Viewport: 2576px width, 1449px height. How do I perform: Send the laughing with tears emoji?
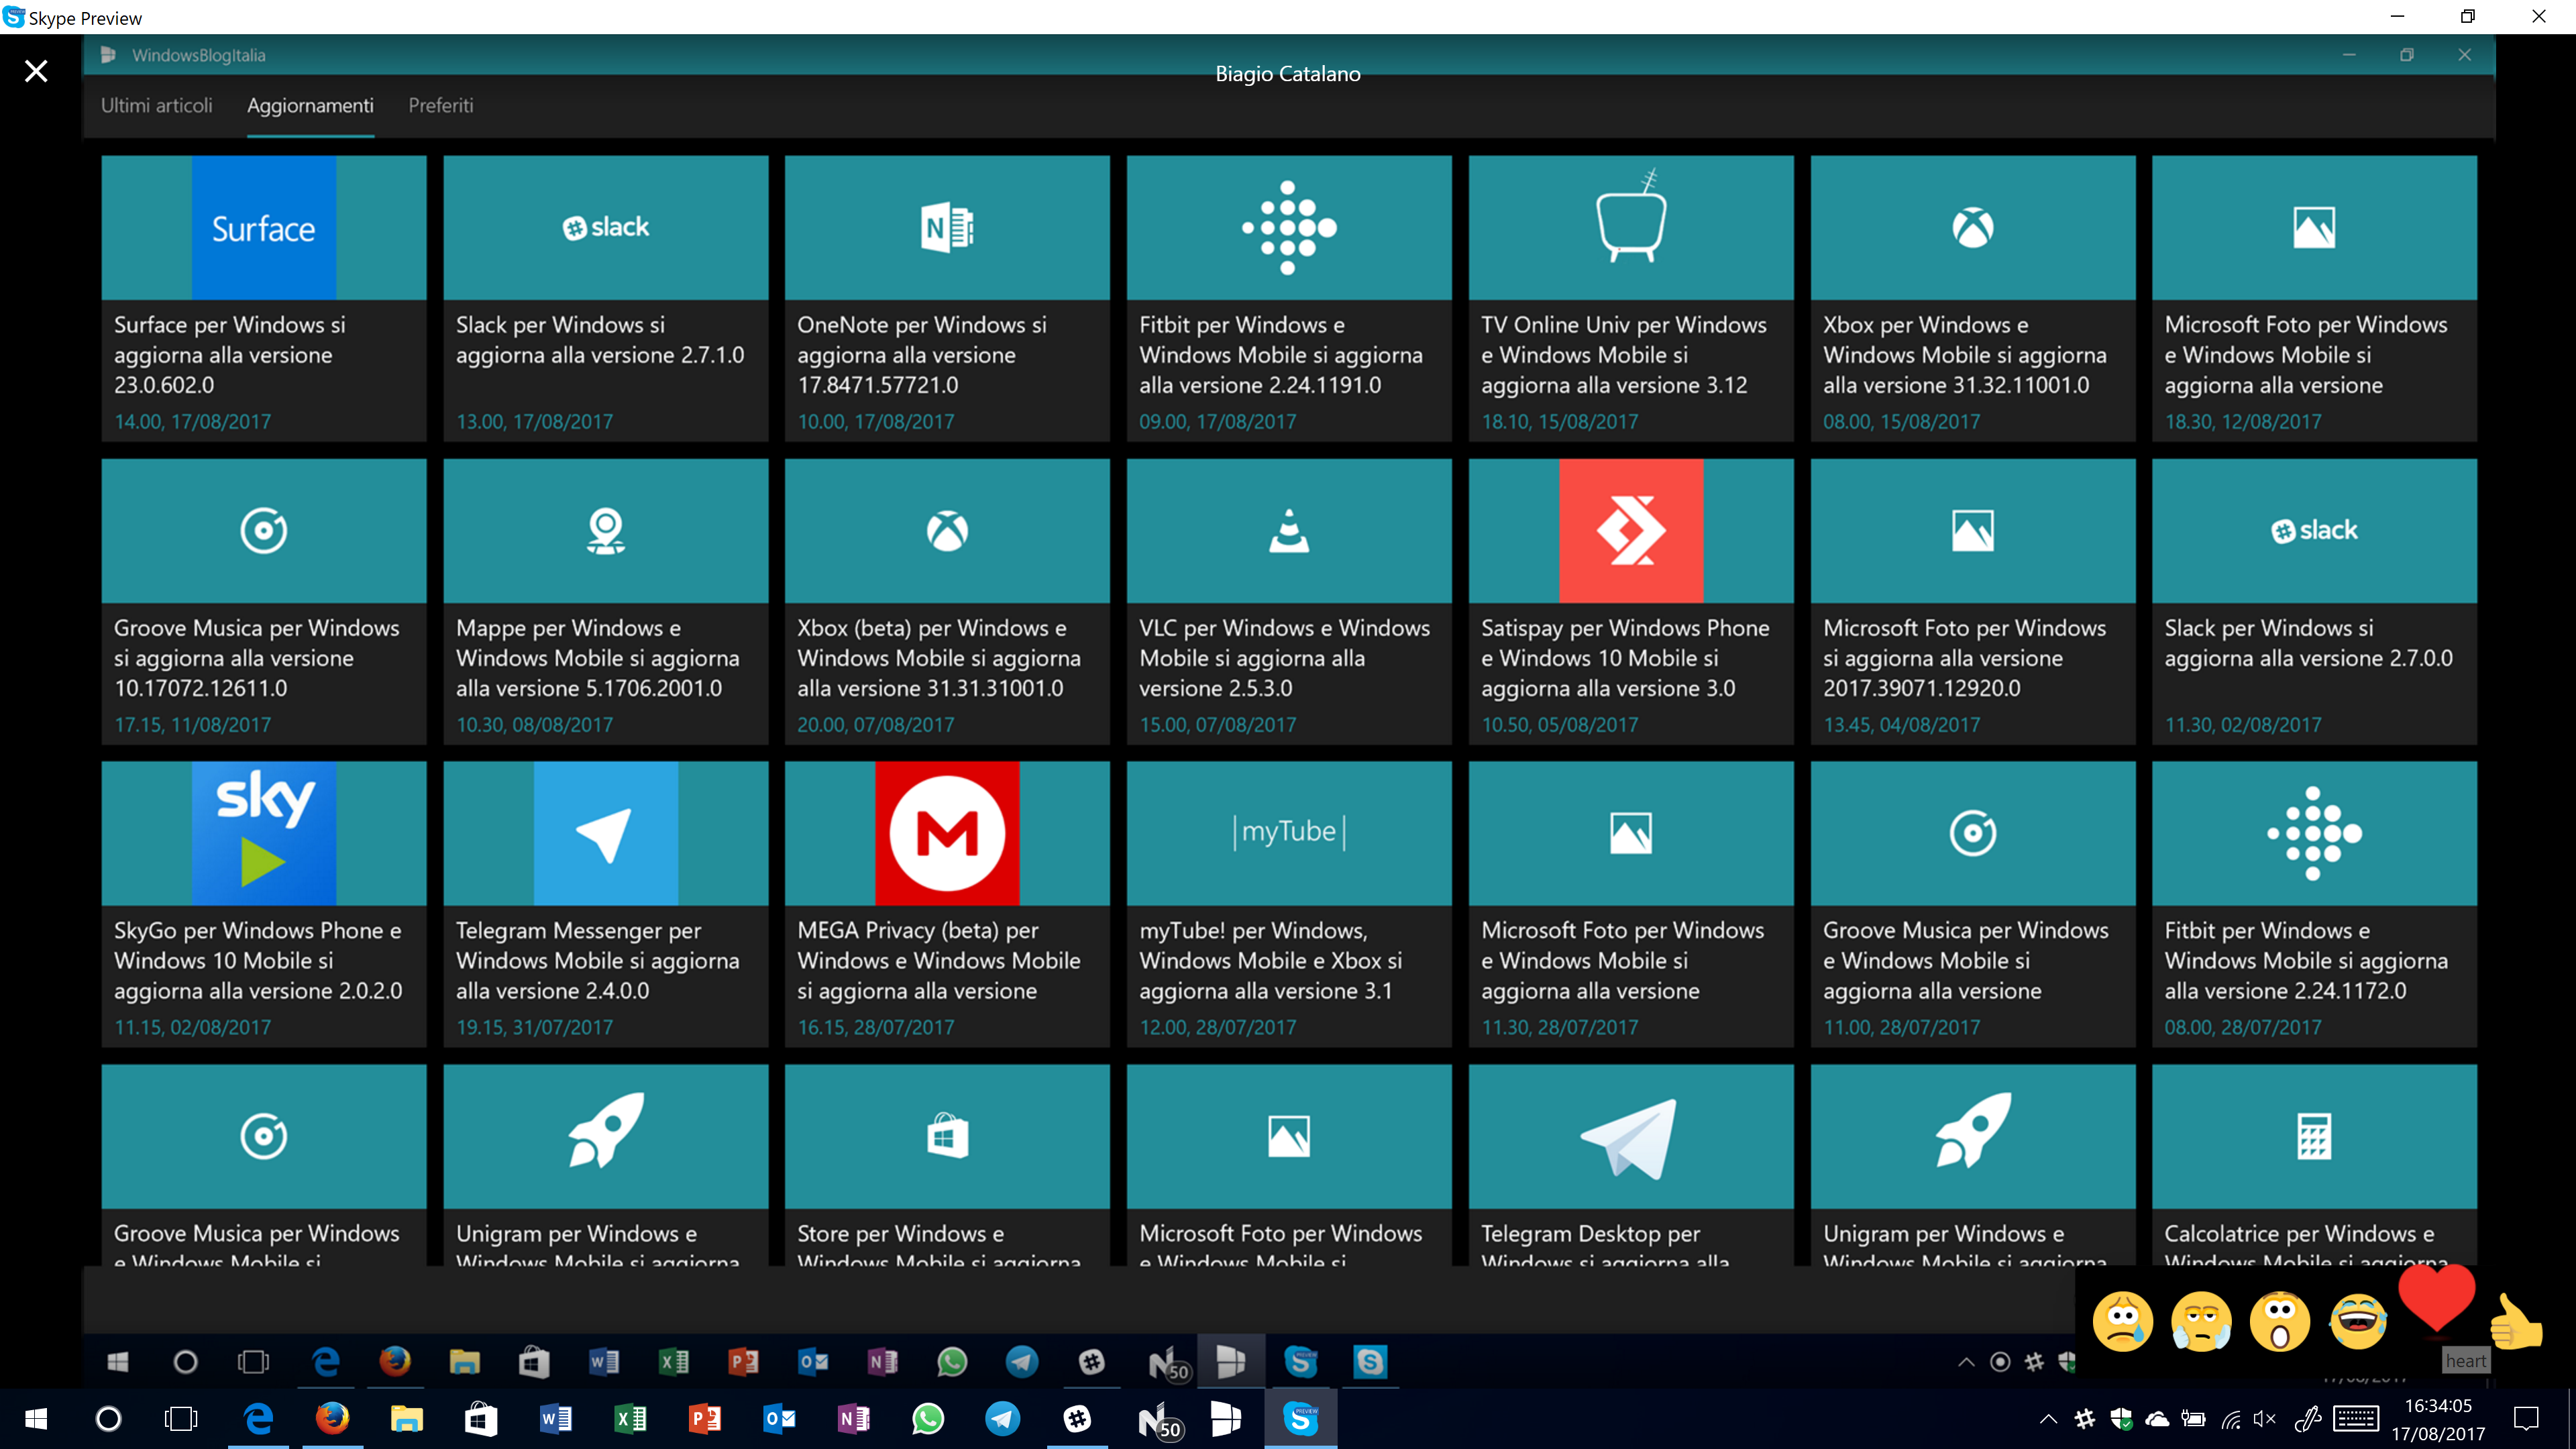point(2359,1321)
